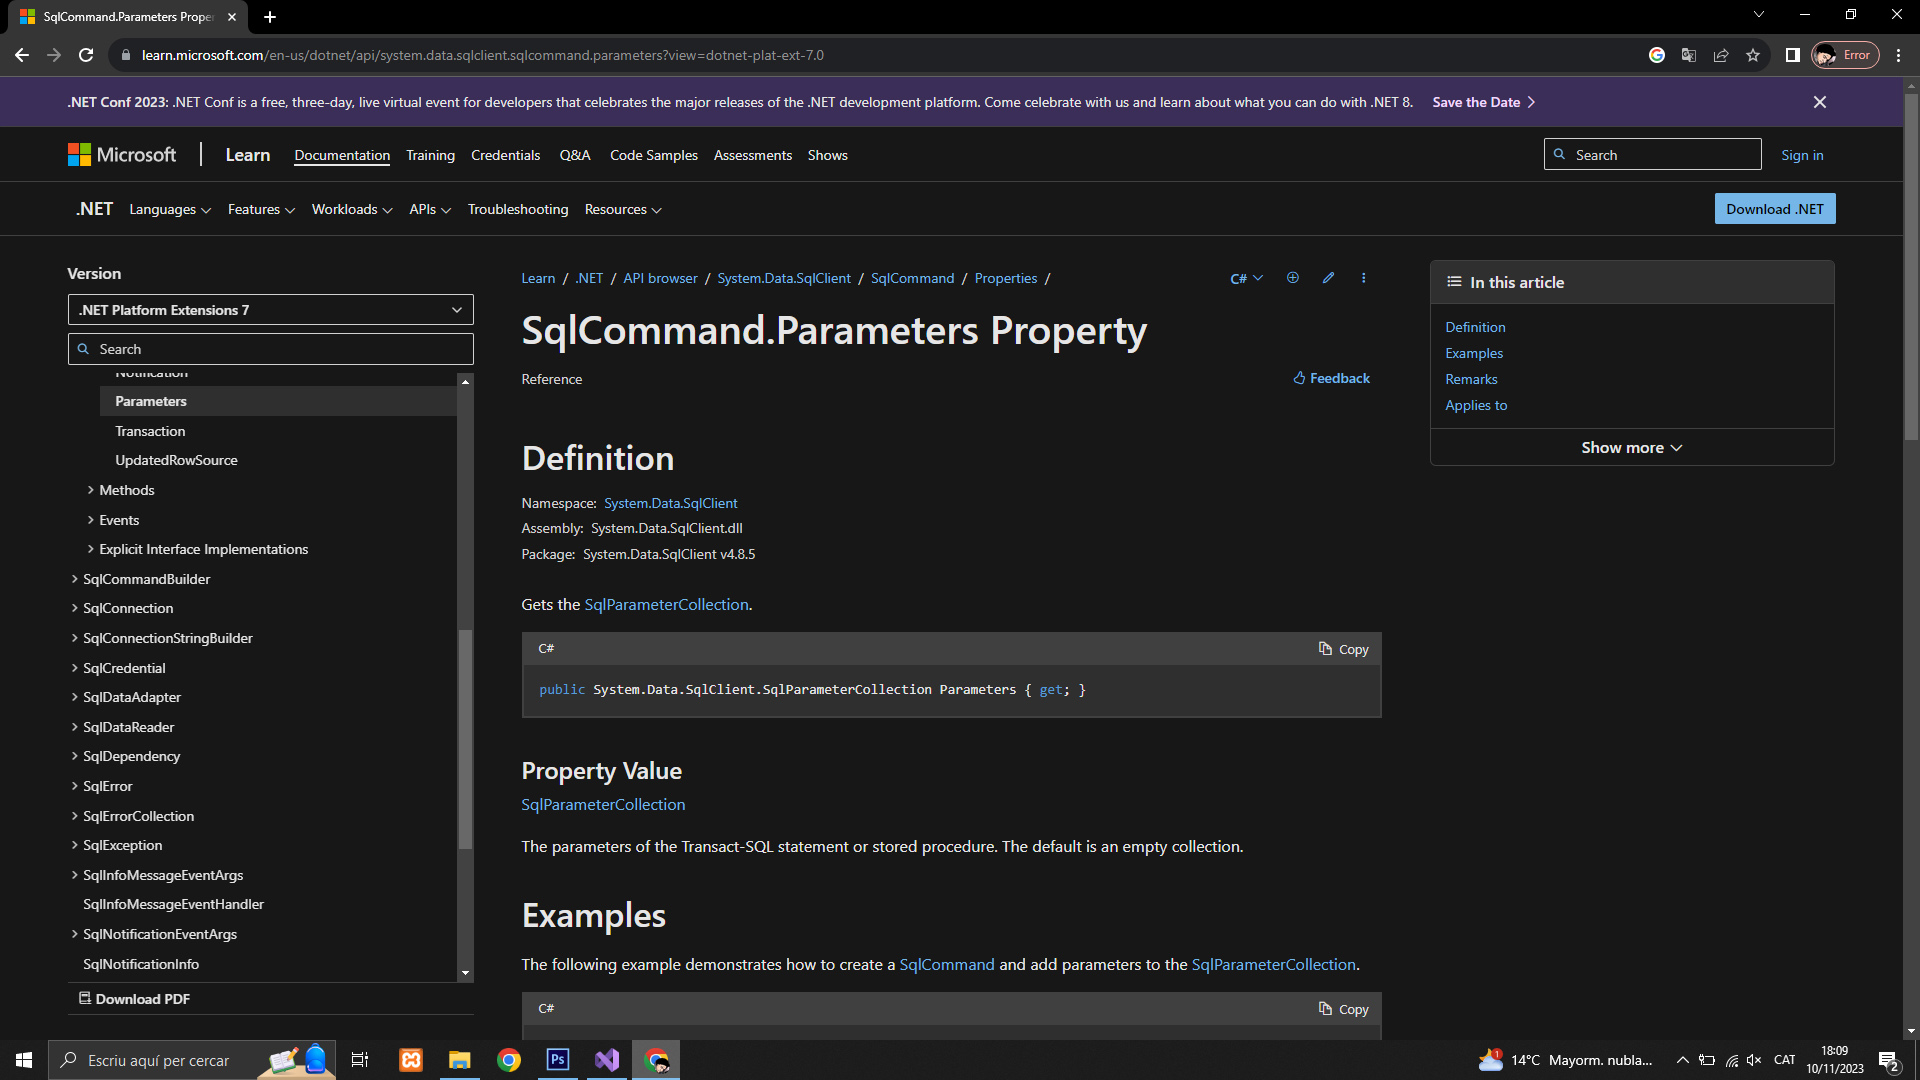The height and width of the screenshot is (1080, 1920).
Task: Bookmark this page with star icon
Action: pos(1753,55)
